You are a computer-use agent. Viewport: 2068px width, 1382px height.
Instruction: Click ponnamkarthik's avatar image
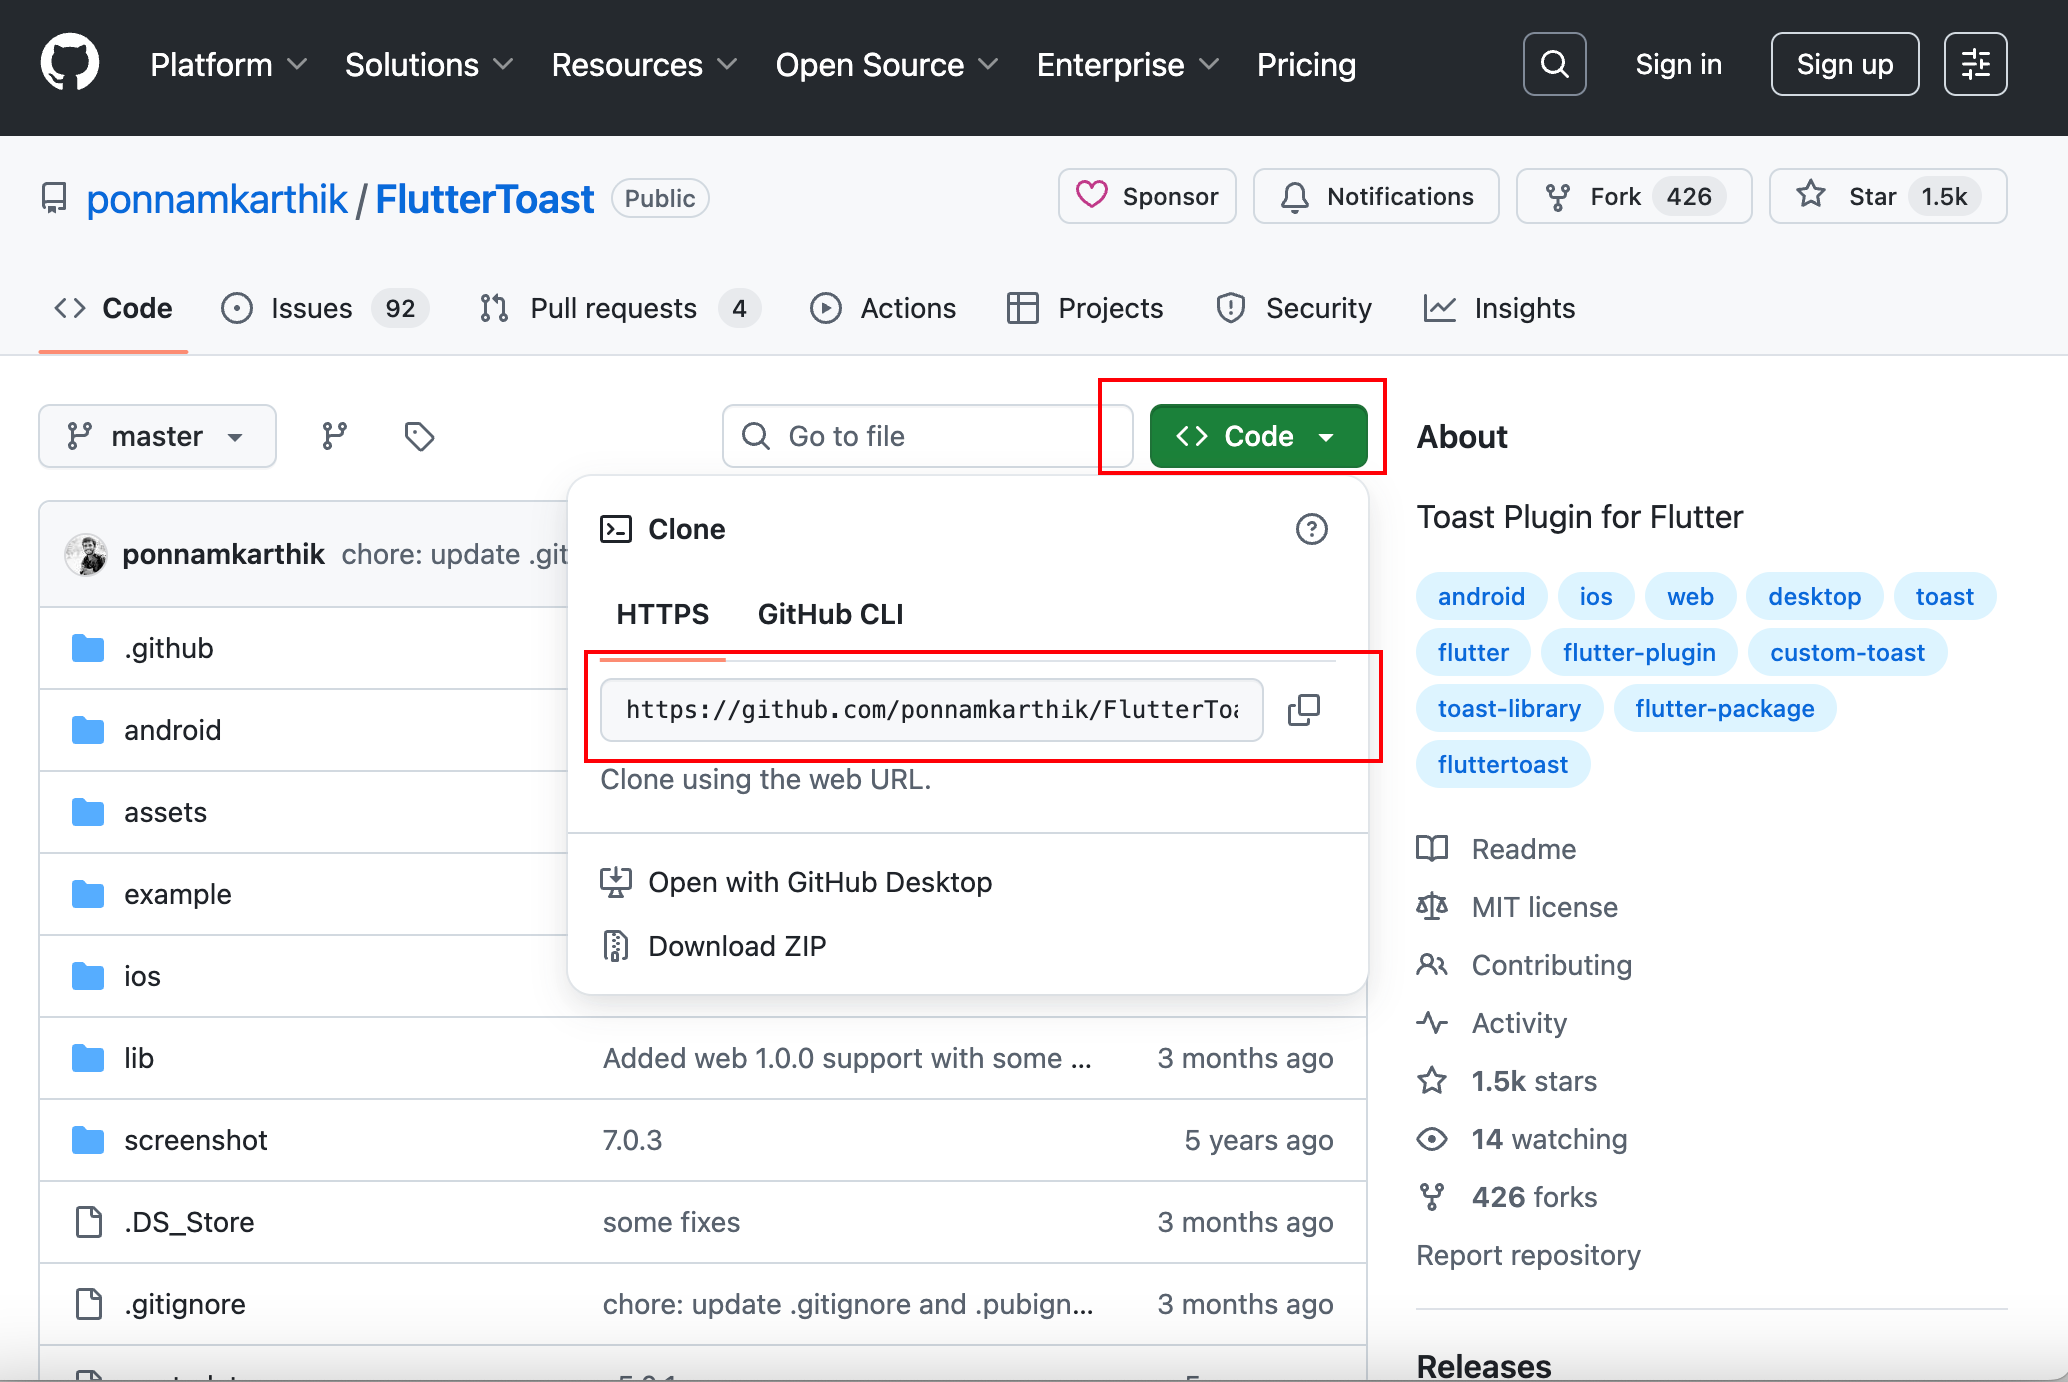(x=87, y=554)
